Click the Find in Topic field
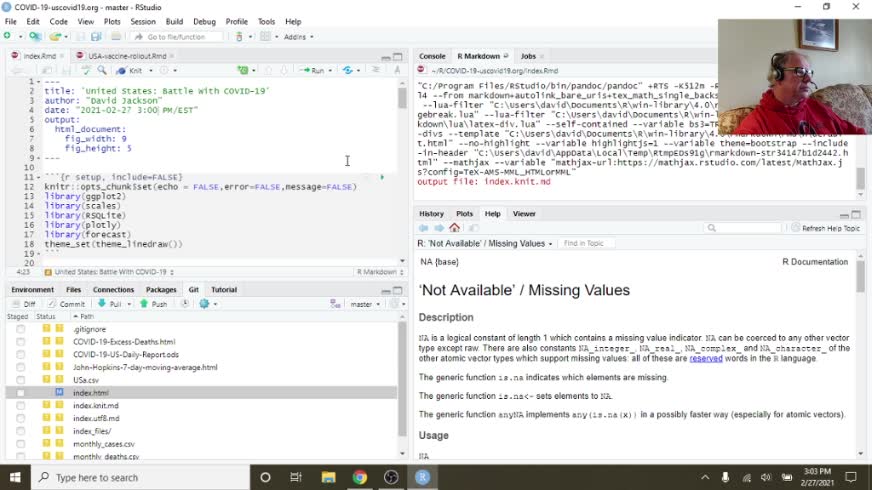The width and height of the screenshot is (872, 490). click(x=587, y=244)
